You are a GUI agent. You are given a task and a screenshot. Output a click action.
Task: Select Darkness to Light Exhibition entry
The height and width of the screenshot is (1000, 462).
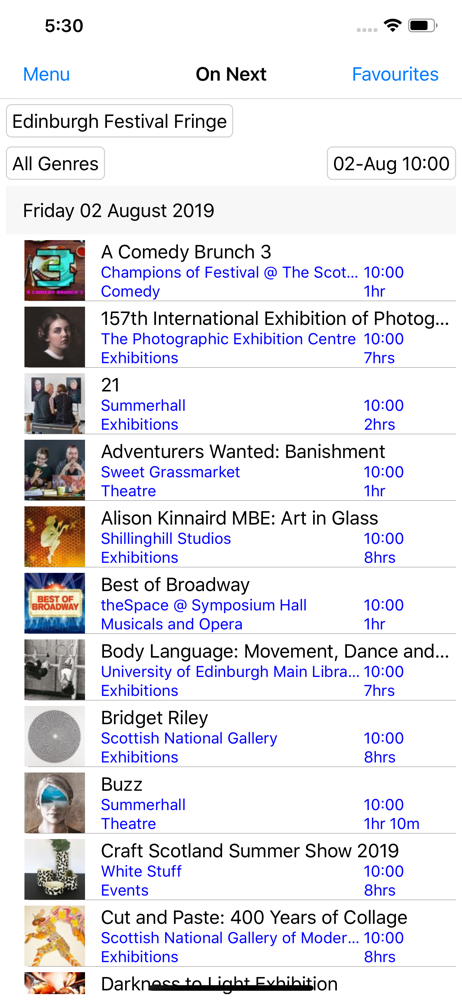(231, 985)
